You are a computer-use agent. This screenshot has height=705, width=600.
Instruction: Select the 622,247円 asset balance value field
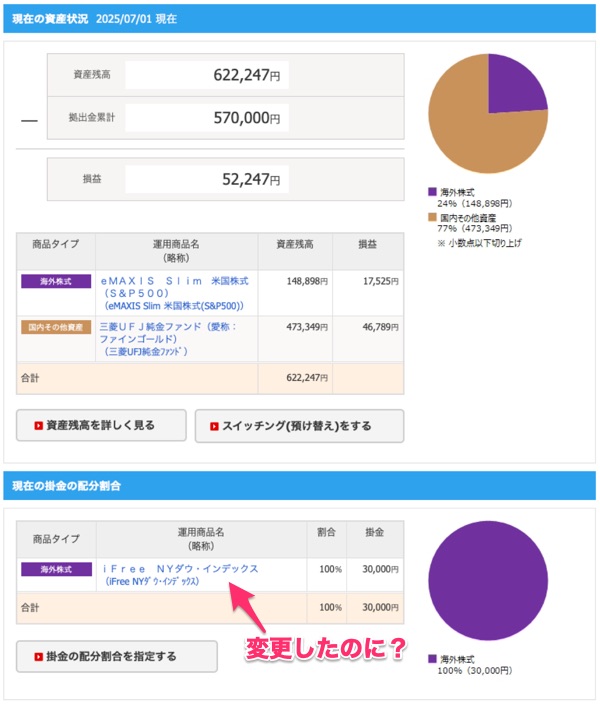pyautogui.click(x=207, y=75)
